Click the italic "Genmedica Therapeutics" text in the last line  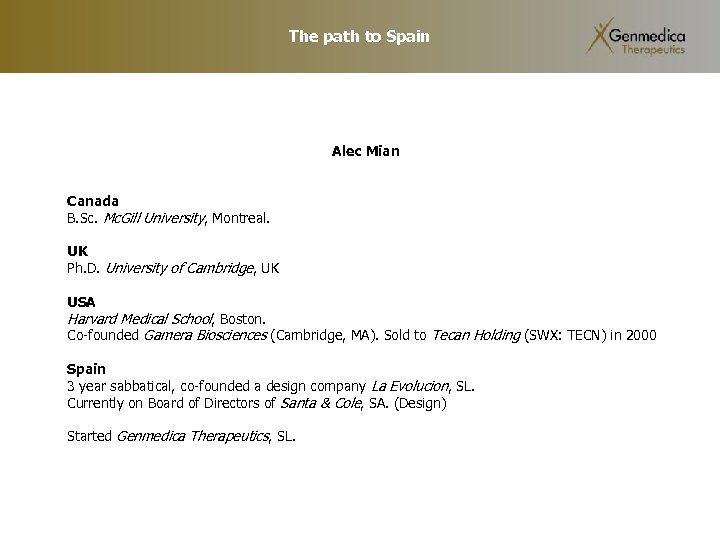pyautogui.click(x=194, y=436)
